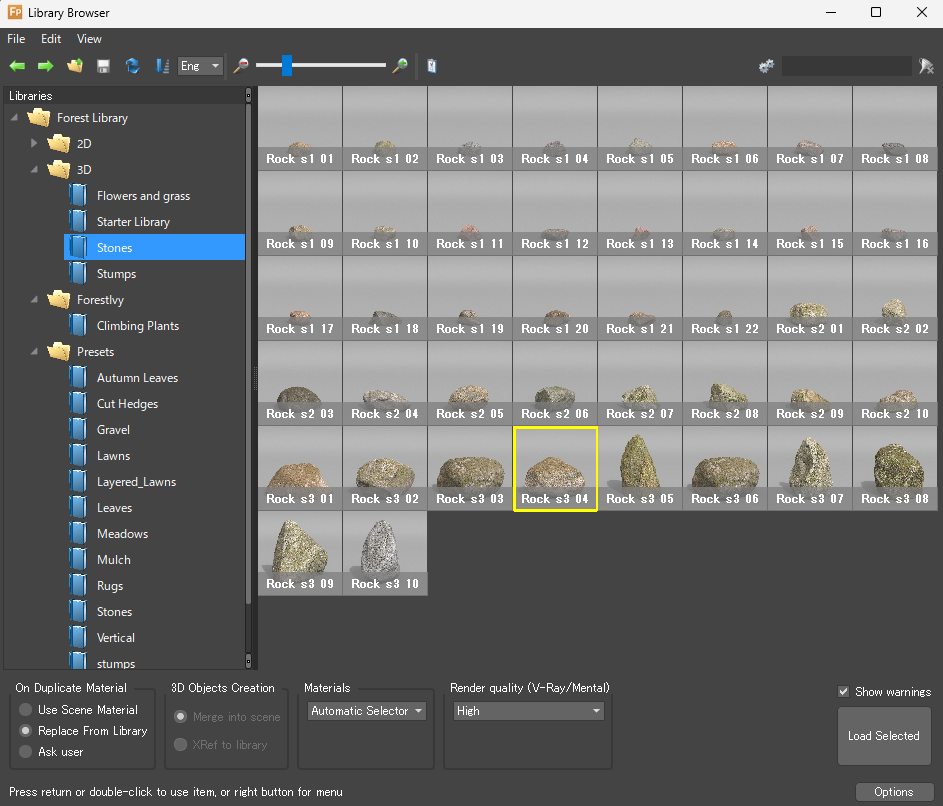Select the Ask user radio option
943x806 pixels.
[x=25, y=752]
